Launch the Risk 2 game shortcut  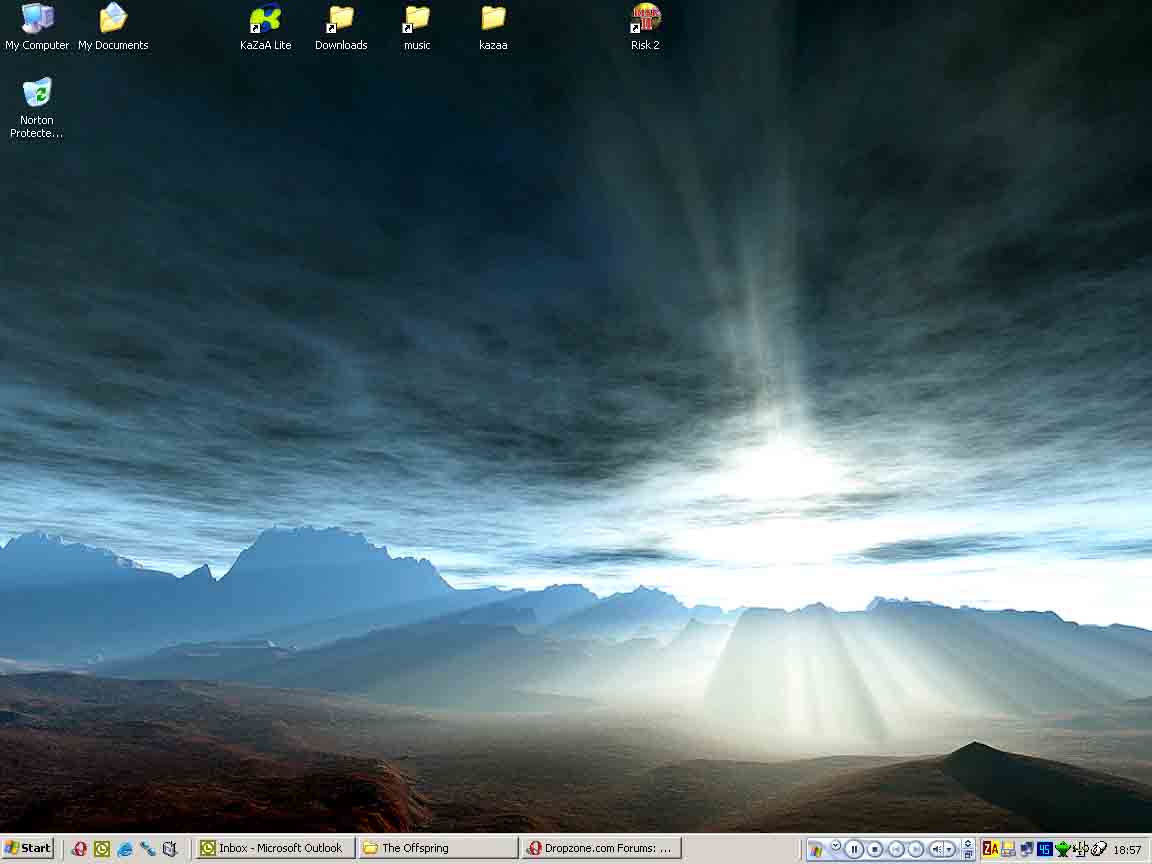645,20
